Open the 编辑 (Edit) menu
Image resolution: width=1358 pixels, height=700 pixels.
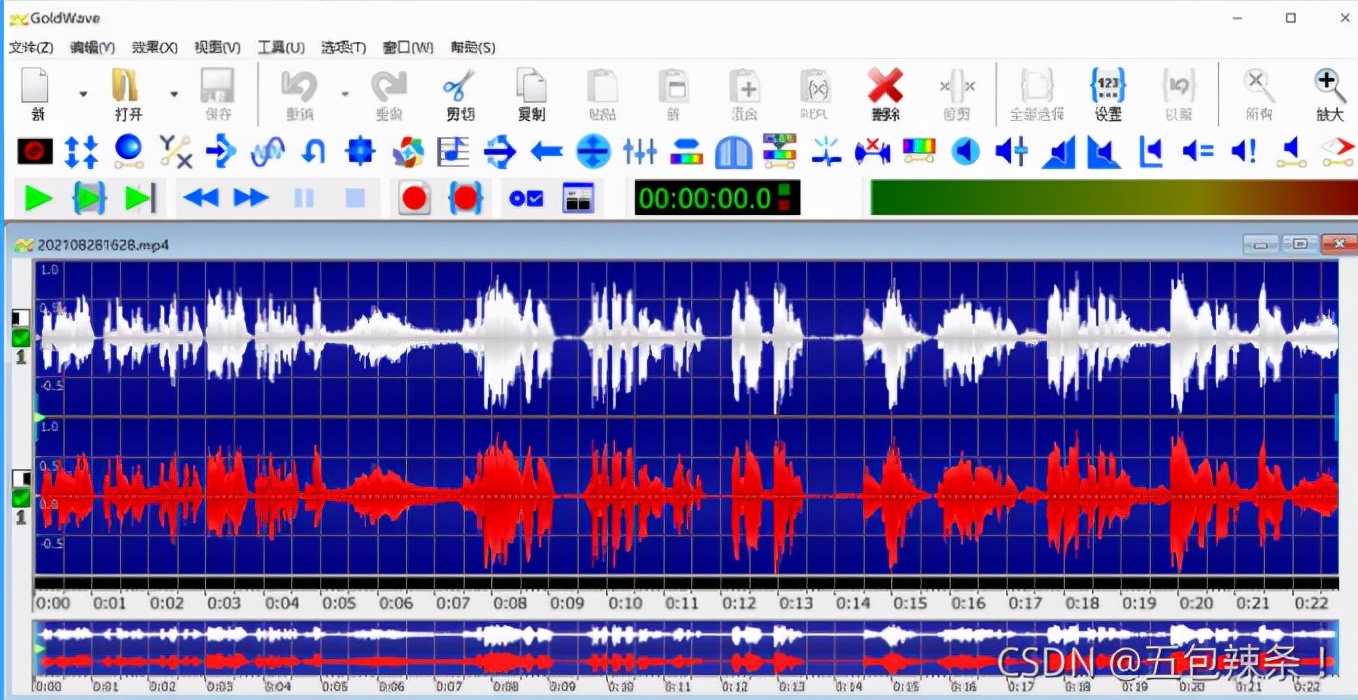tap(92, 47)
